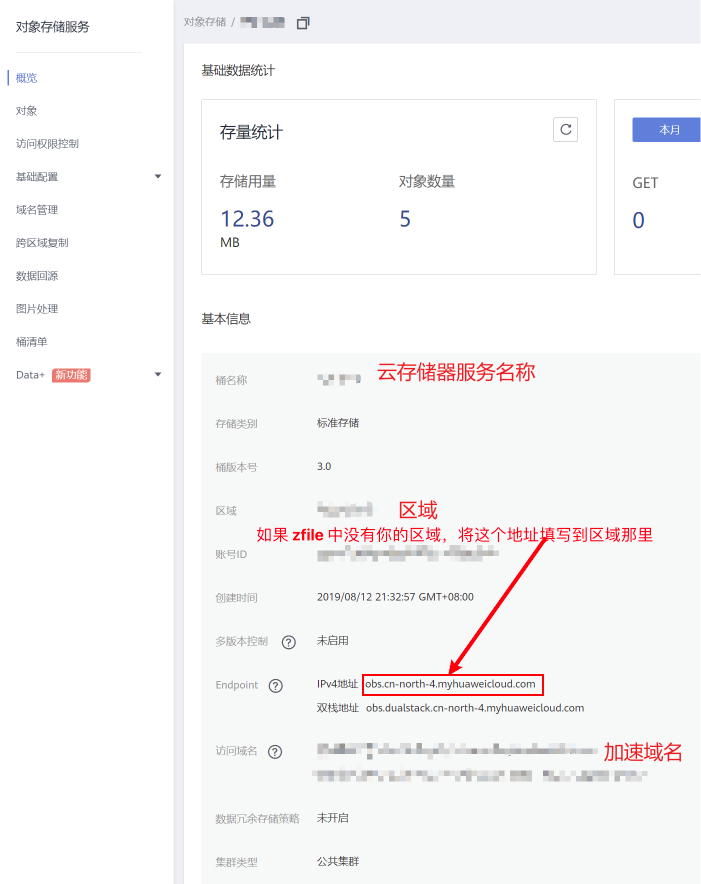This screenshot has width=701, height=884.
Task: Open 域名管理 in the sidebar
Action: [x=37, y=210]
